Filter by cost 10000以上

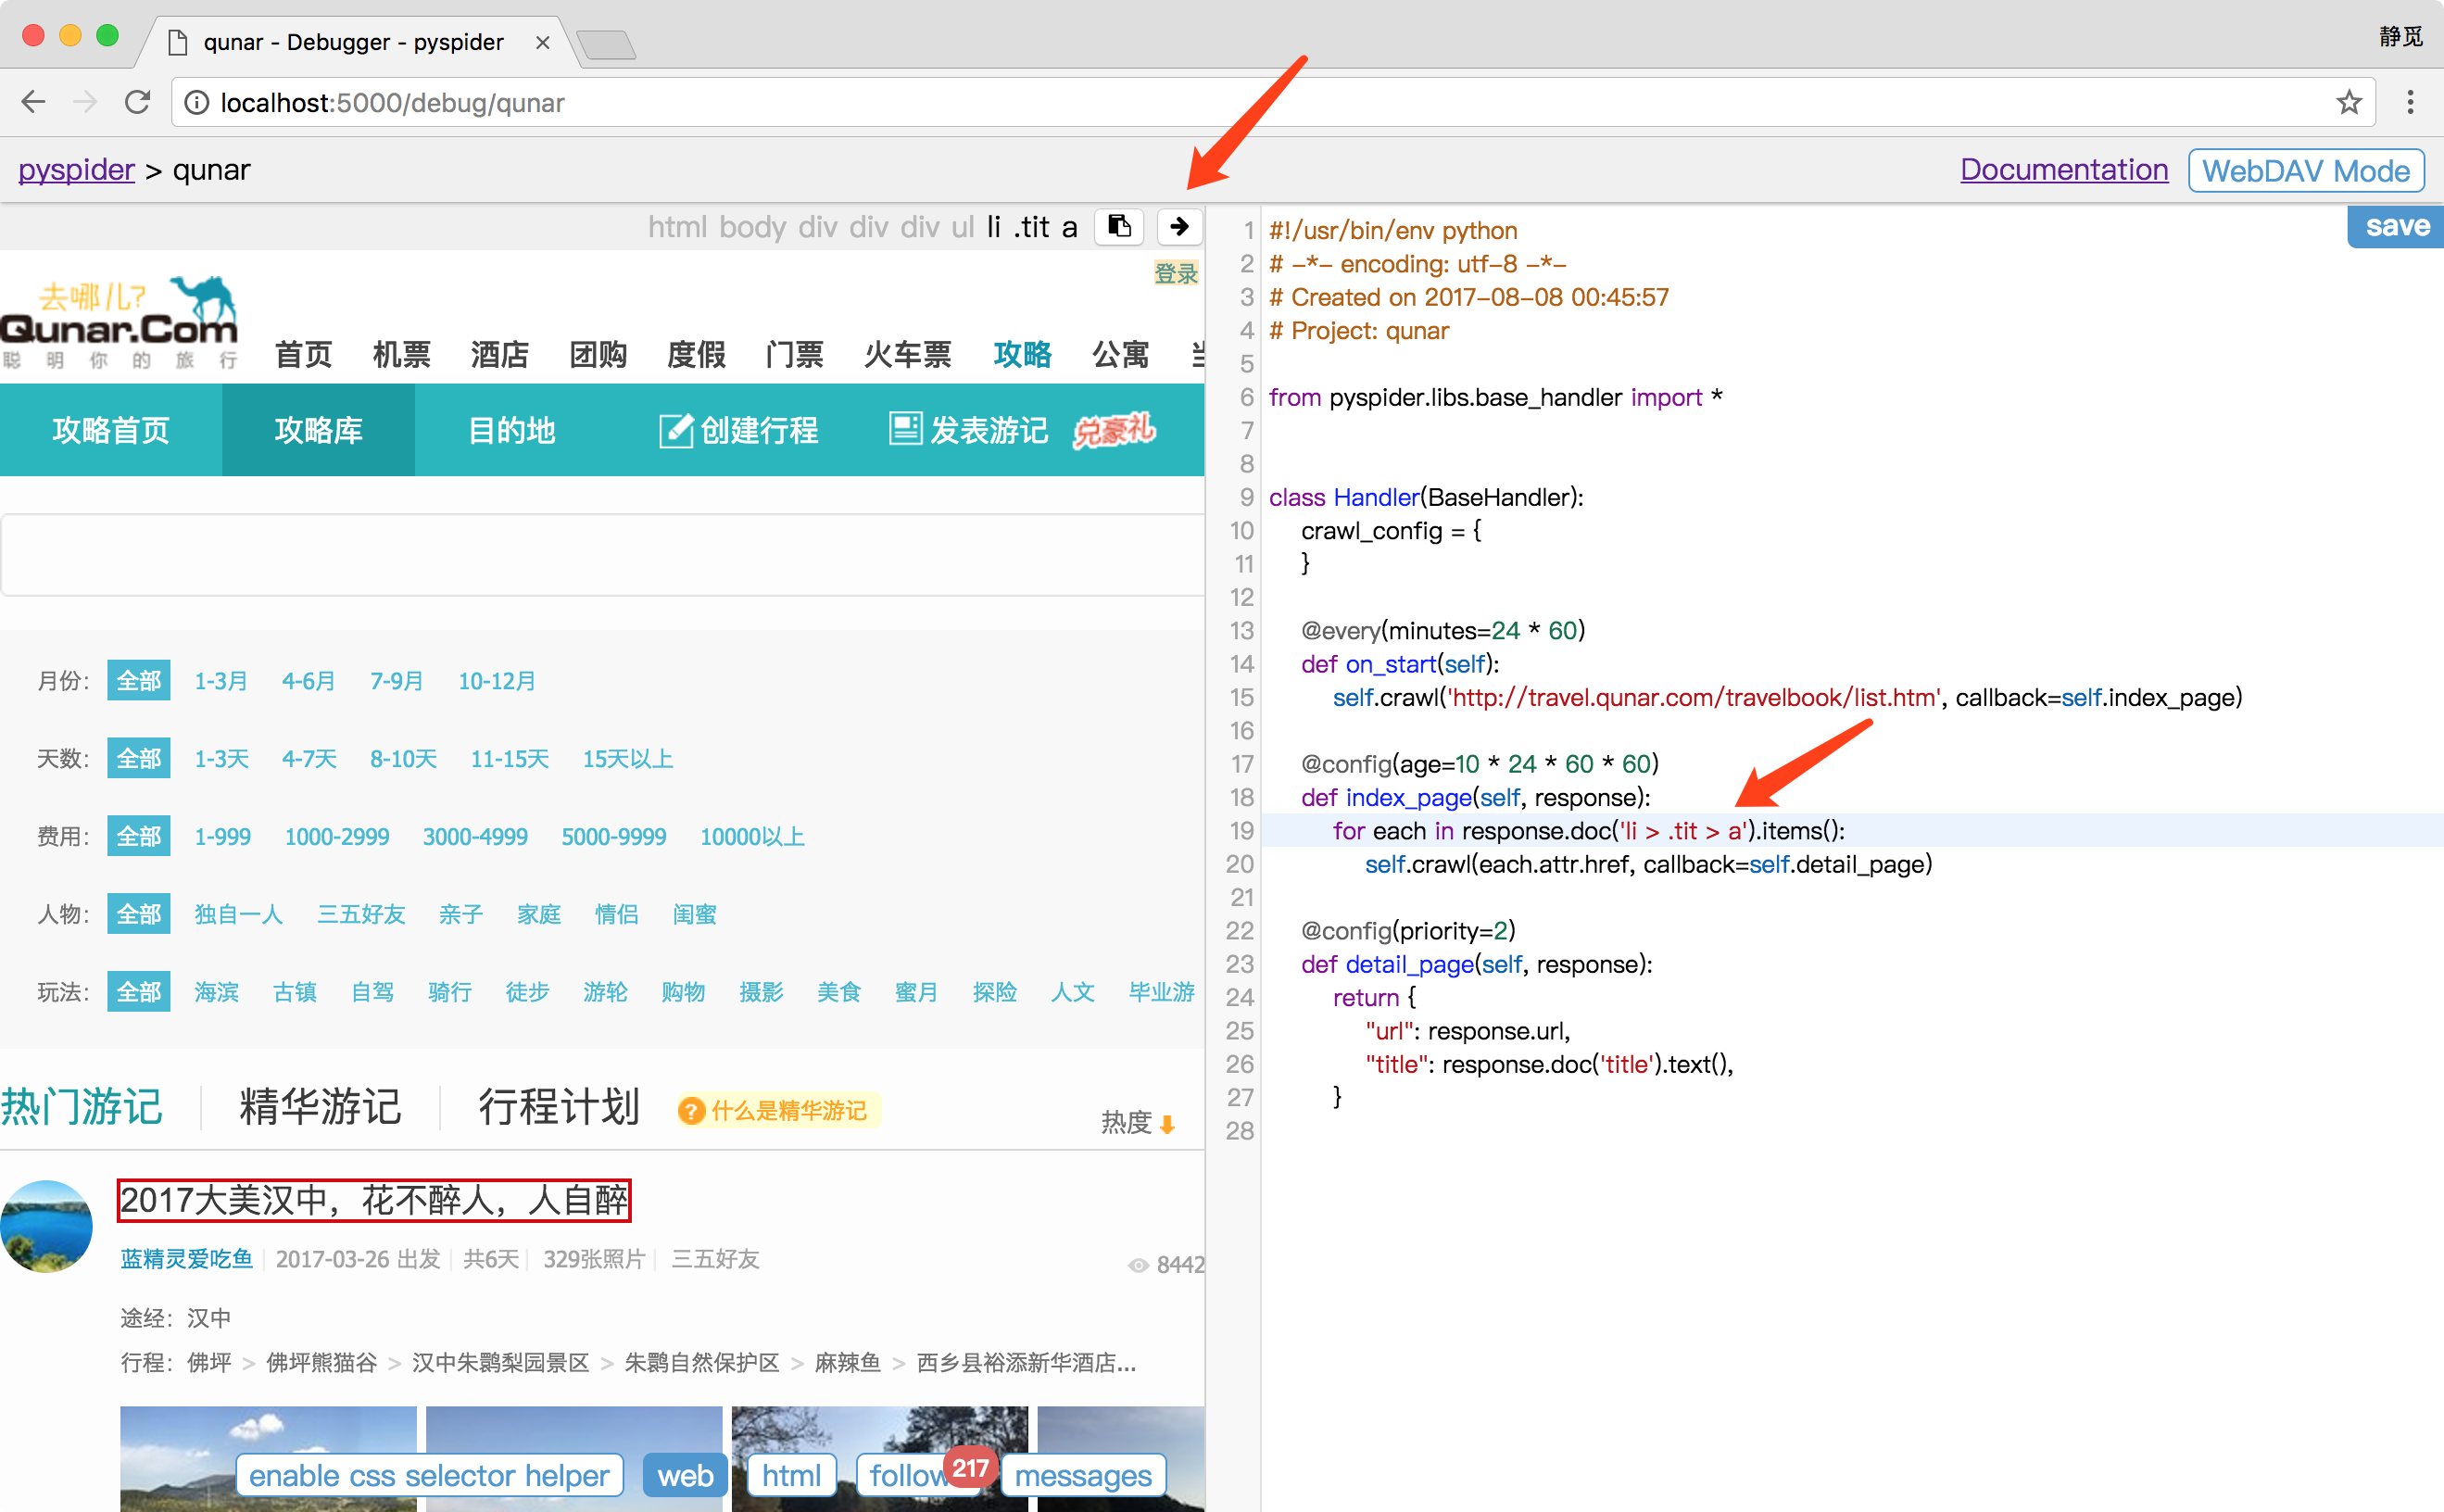coord(752,837)
